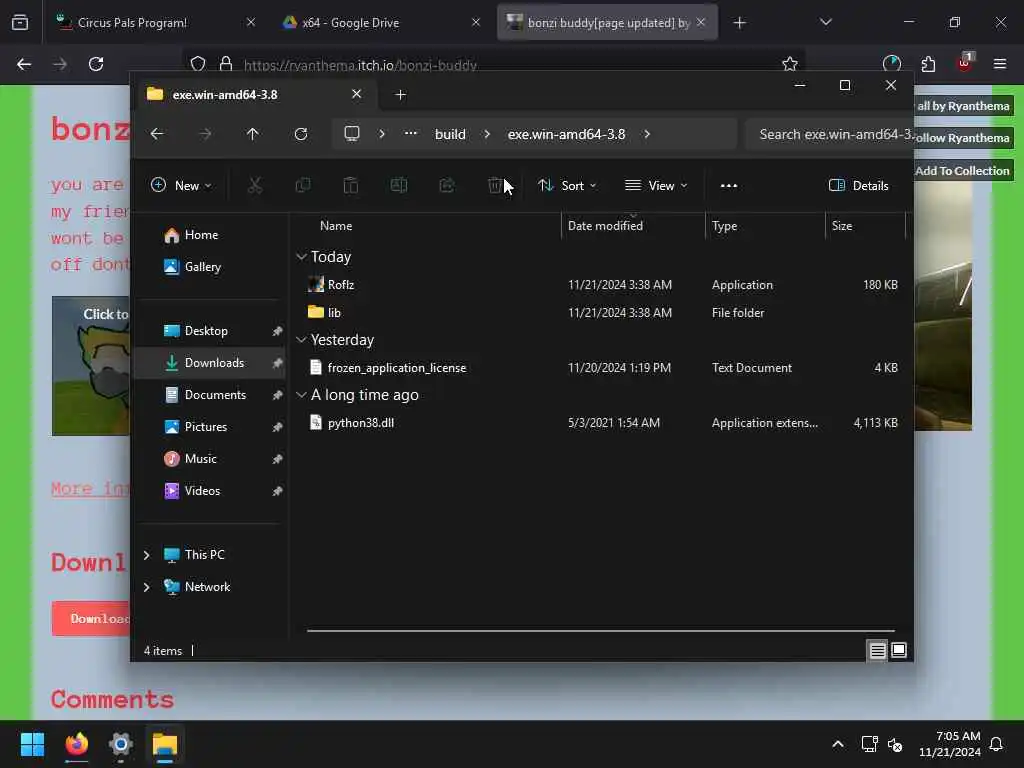Unpin Music using its pin icon
The width and height of the screenshot is (1024, 768).
pyautogui.click(x=277, y=459)
